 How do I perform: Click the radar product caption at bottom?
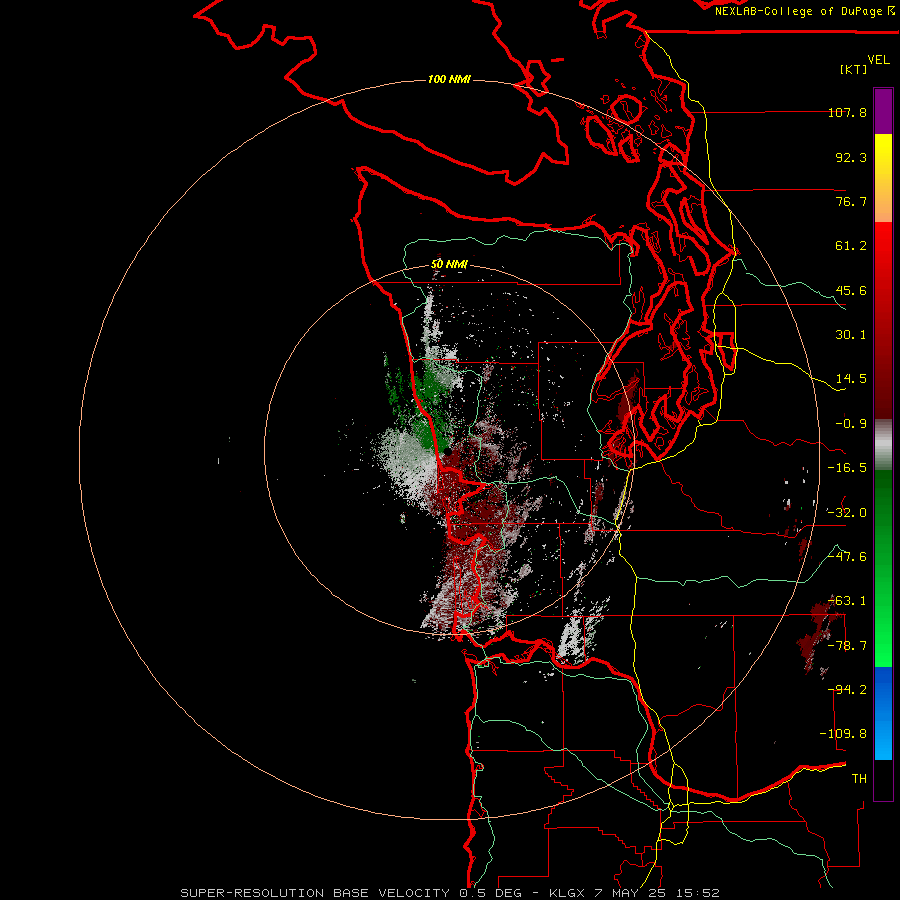450,893
